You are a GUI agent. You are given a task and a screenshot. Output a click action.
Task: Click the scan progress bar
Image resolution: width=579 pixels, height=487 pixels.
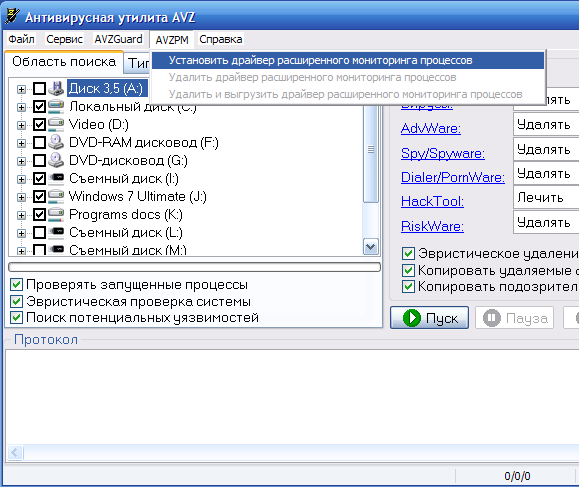point(194,267)
